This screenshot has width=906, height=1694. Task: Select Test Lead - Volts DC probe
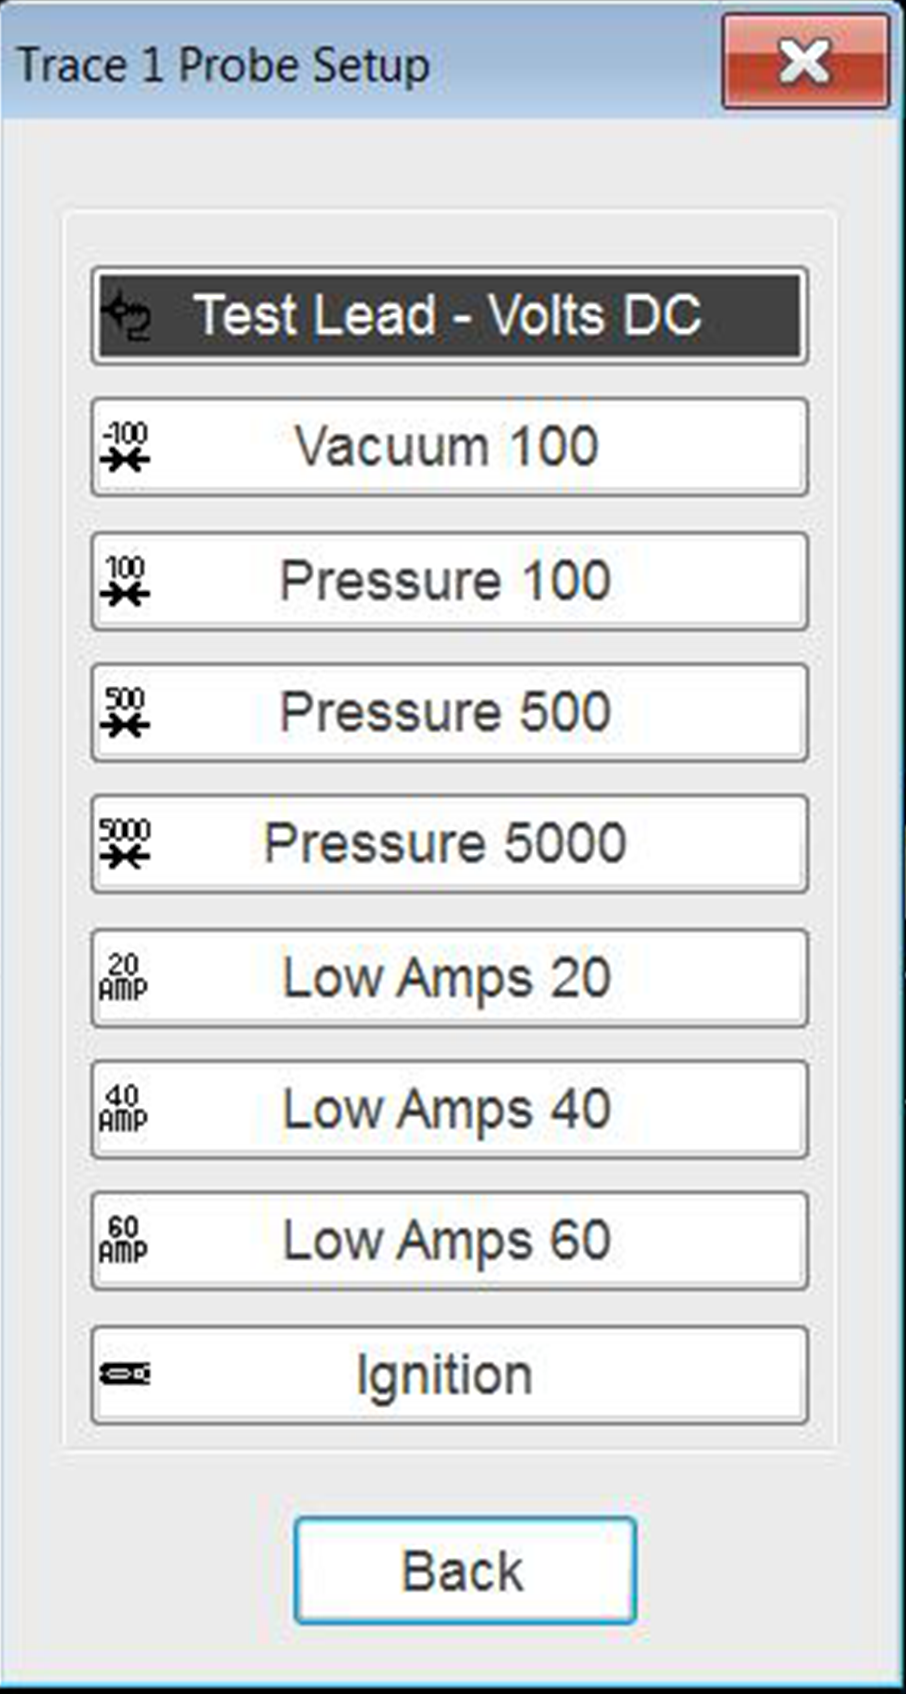(448, 316)
